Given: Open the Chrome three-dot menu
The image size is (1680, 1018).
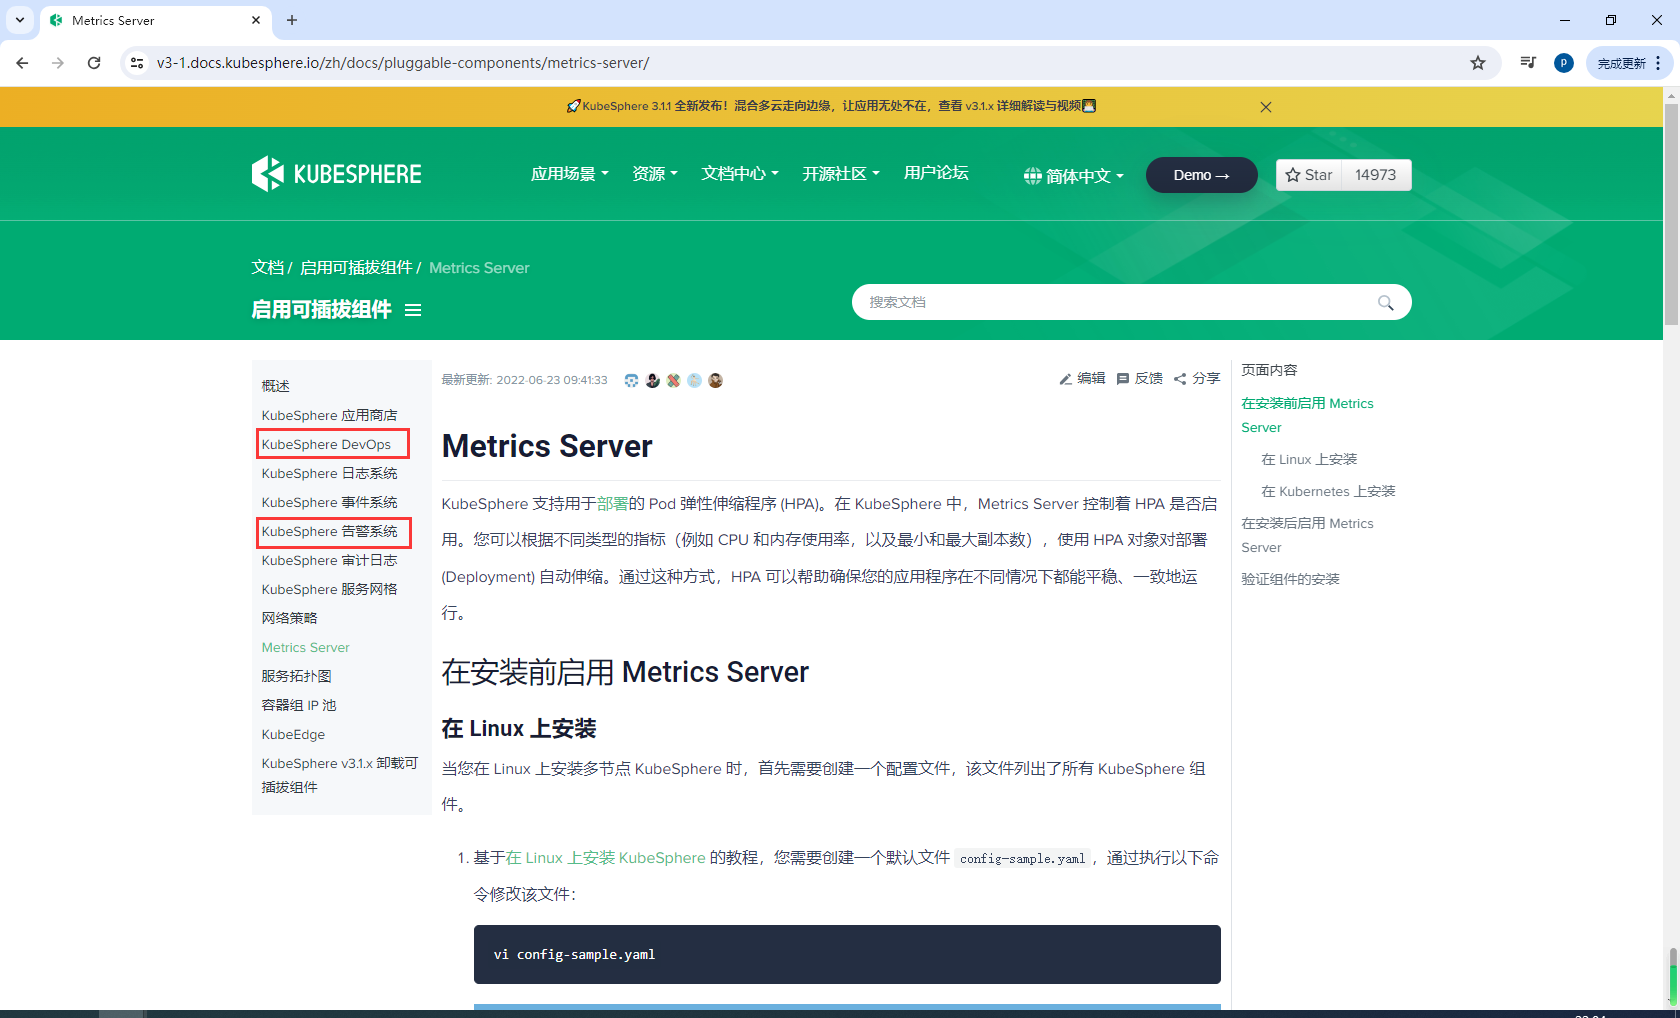Looking at the screenshot, I should (1658, 63).
